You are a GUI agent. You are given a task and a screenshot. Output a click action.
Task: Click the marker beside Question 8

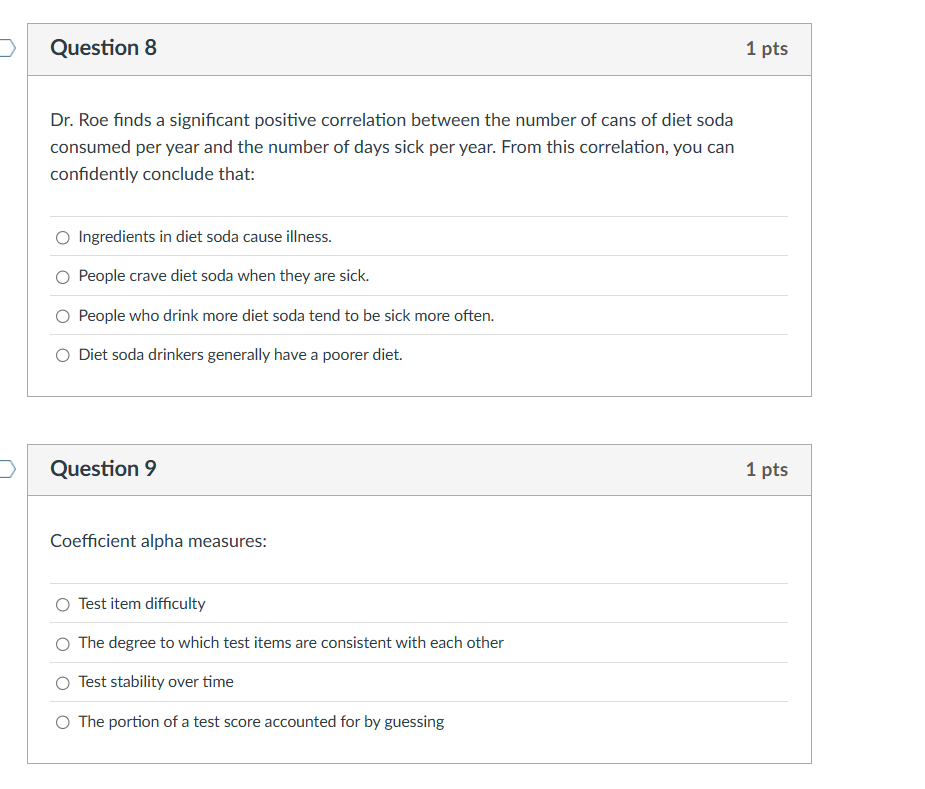click(x=4, y=47)
